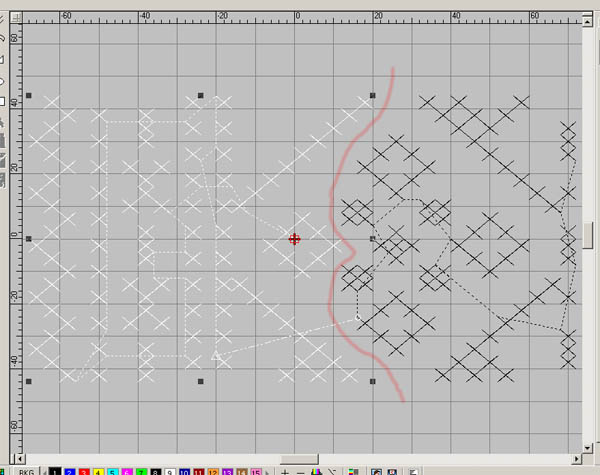
Task: Click the vertical scrollbar thumb
Action: tap(587, 235)
